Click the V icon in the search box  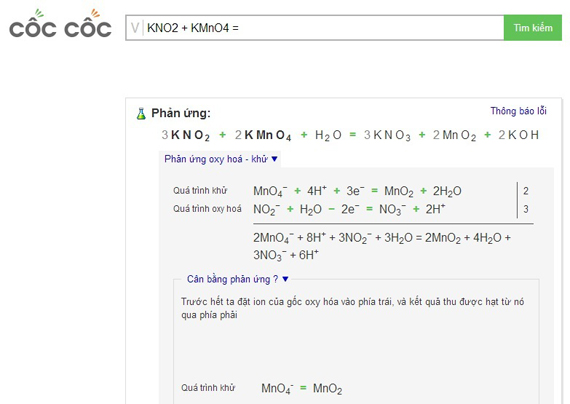(135, 28)
